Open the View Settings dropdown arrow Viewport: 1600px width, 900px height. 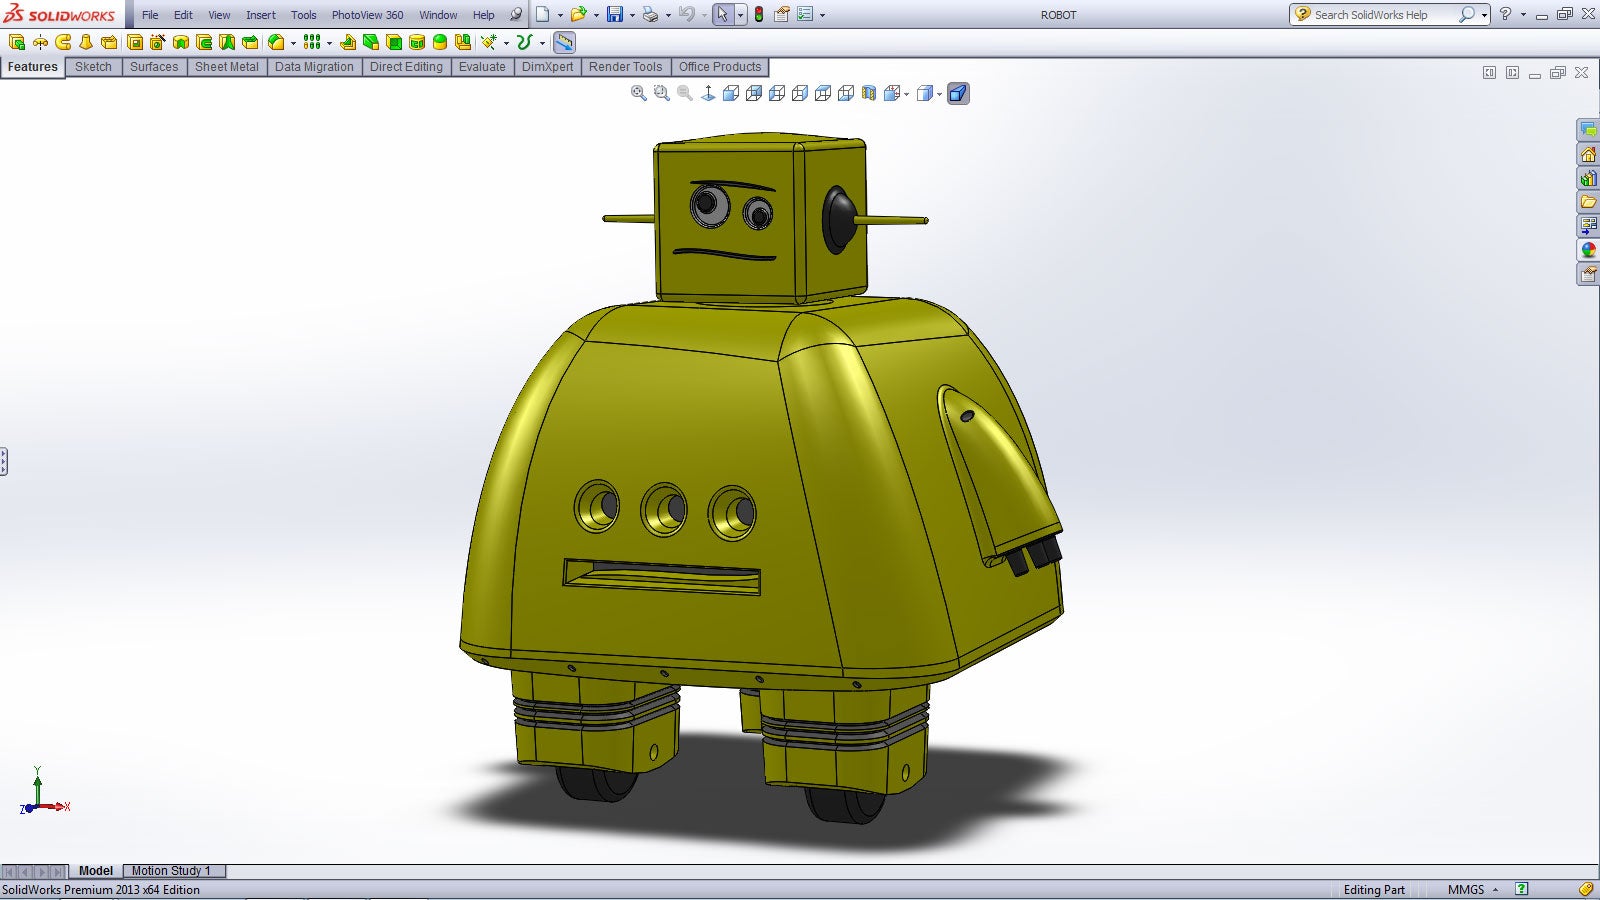(x=906, y=93)
